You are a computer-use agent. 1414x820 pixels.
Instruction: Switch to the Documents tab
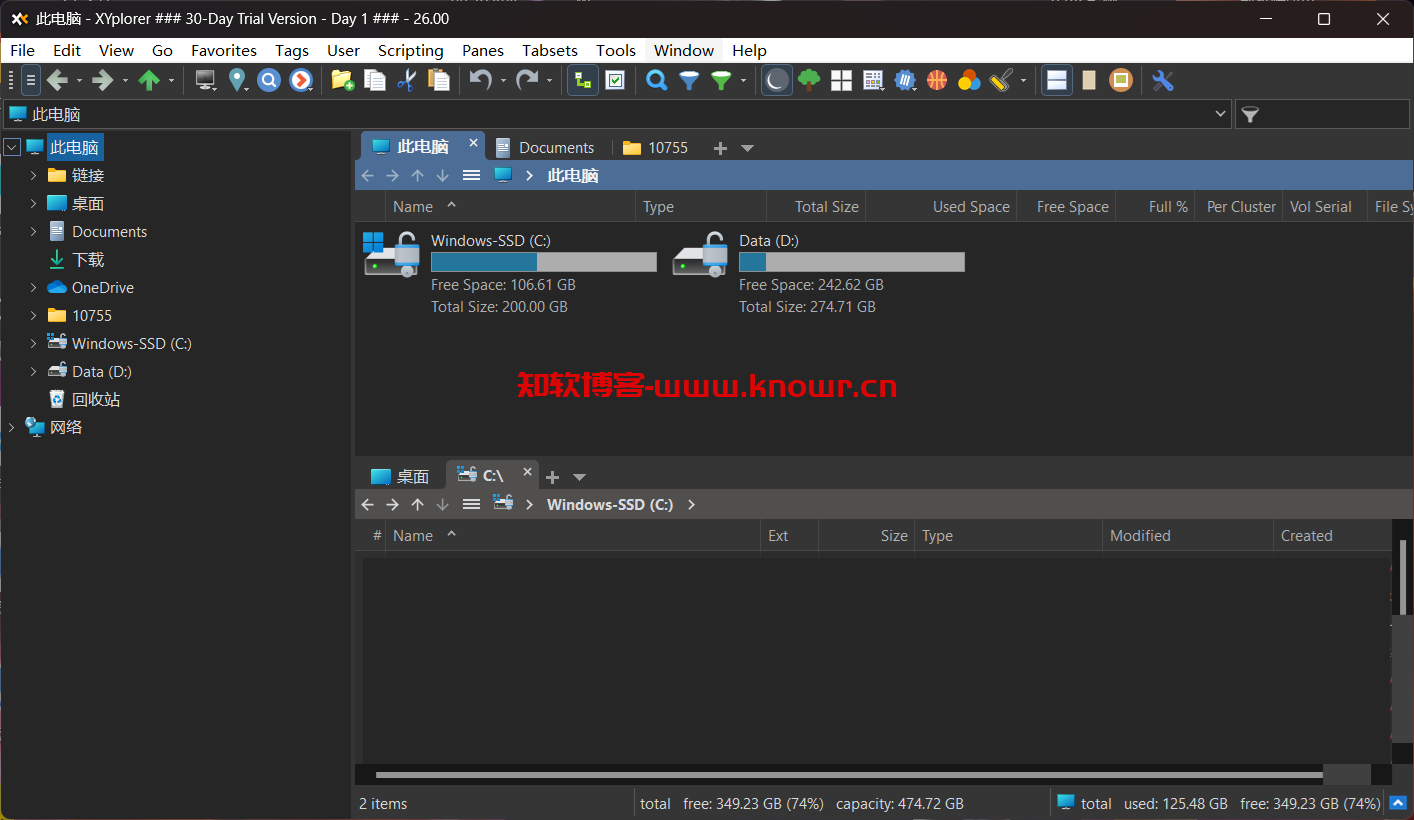click(545, 147)
